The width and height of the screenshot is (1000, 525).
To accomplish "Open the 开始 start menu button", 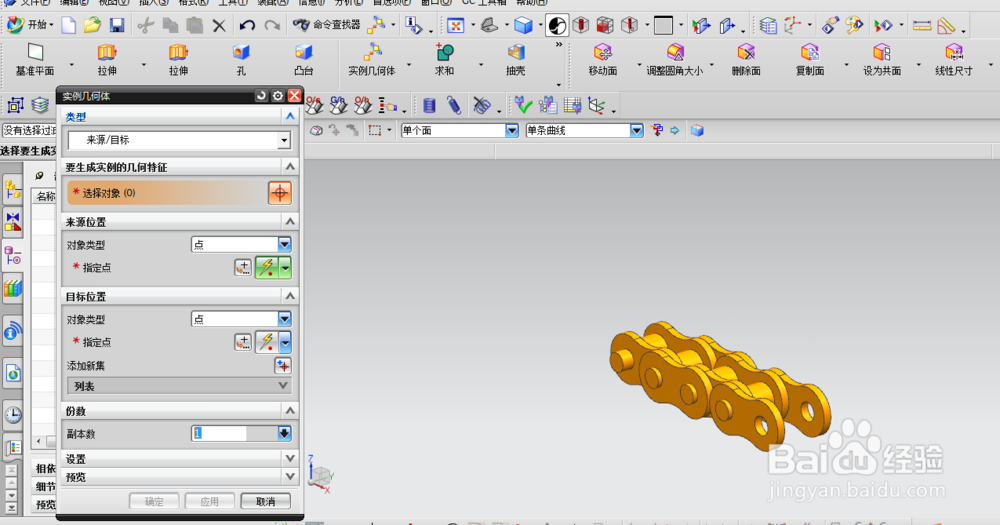I will [x=29, y=25].
